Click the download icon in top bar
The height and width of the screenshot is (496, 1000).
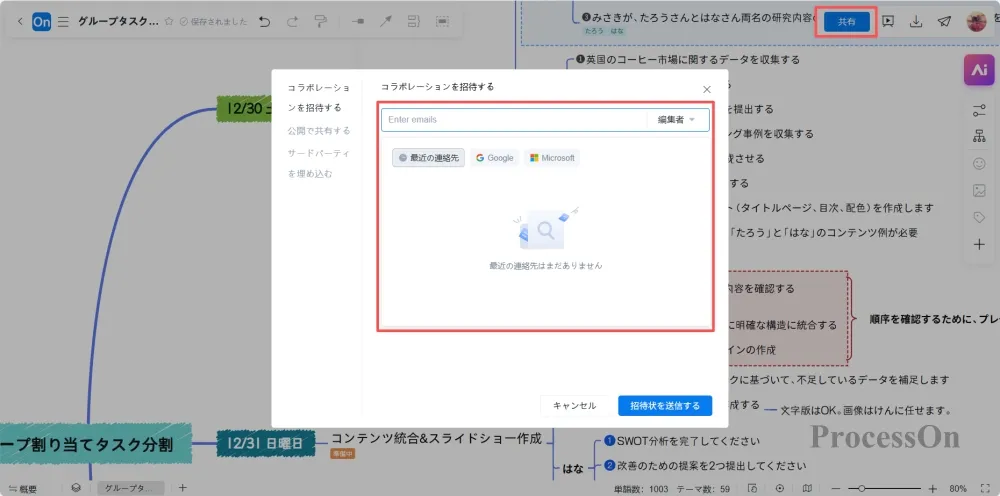tap(916, 21)
